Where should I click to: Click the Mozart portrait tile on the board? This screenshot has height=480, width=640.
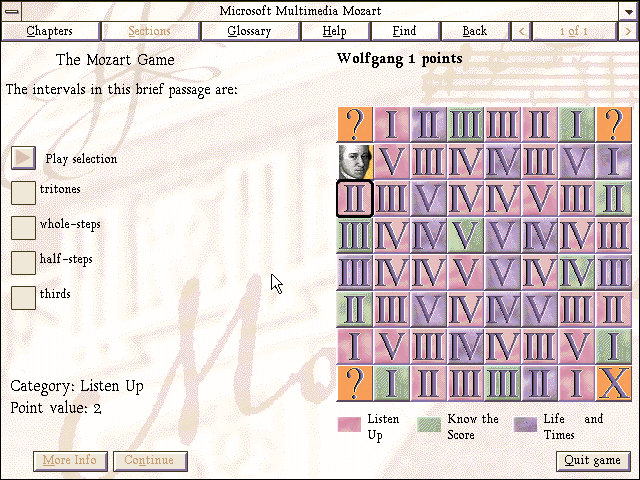355,162
